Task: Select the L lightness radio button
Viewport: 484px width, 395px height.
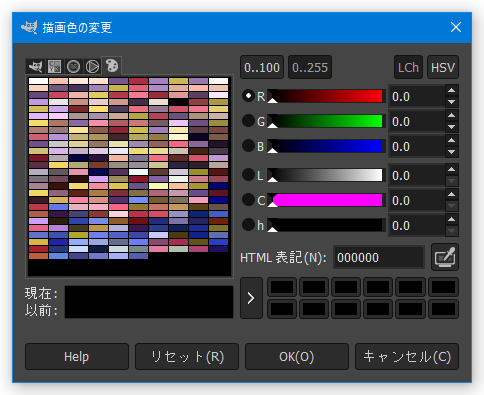Action: pos(248,175)
